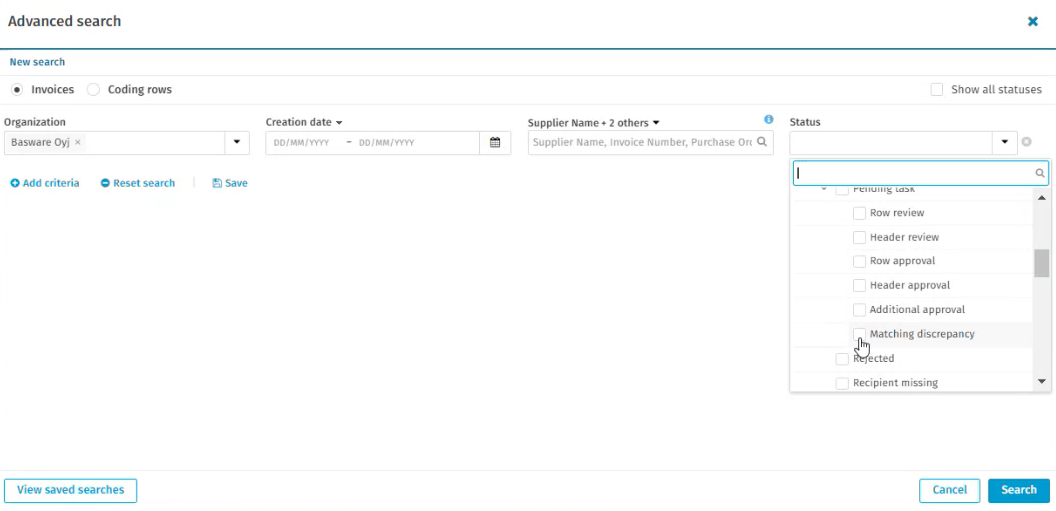Click View saved searches button
1056x511 pixels.
[71, 490]
